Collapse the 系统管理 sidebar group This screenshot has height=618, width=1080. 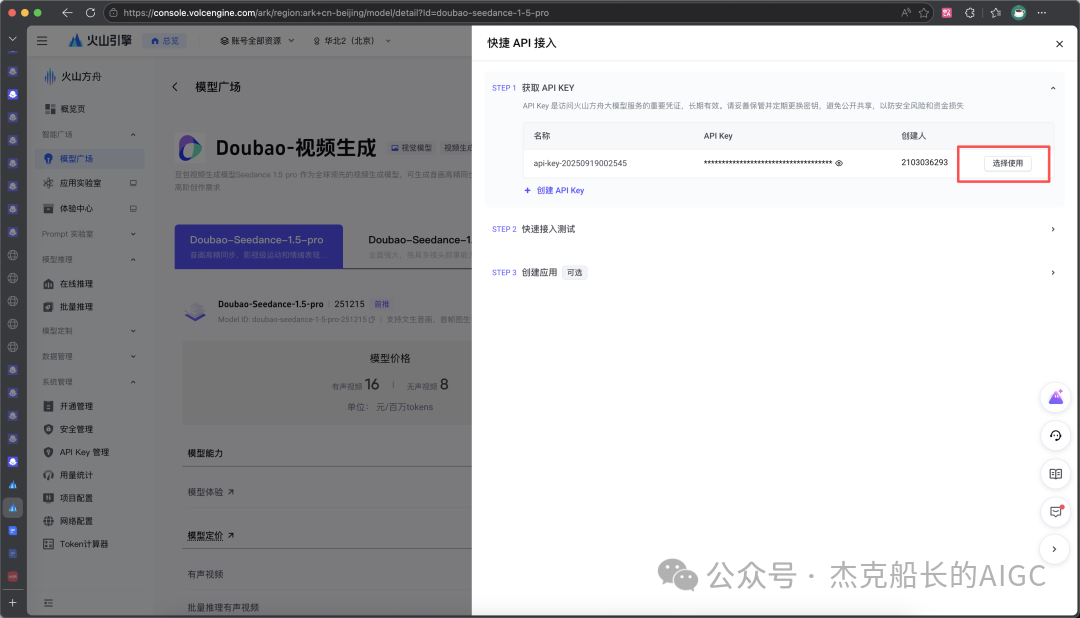(x=133, y=382)
